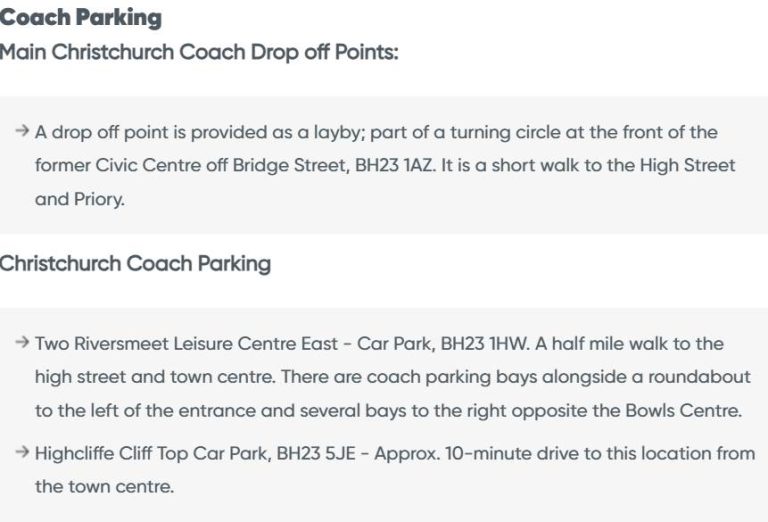768x522 pixels.
Task: Click the words 'and Priory.'
Action: point(80,200)
